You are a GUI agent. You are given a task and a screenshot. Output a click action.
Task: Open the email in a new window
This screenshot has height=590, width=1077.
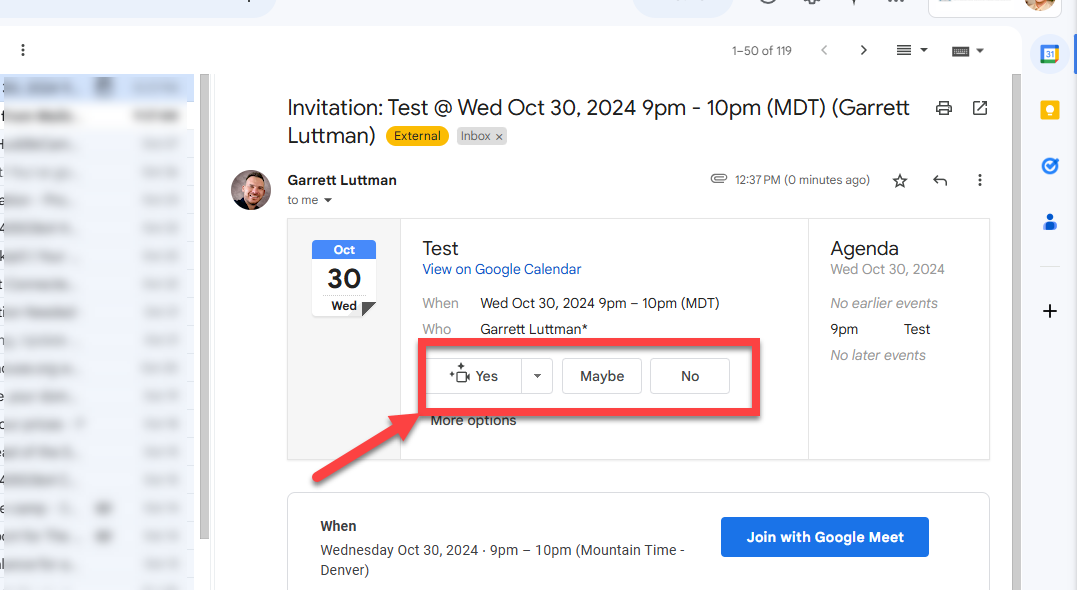(x=980, y=108)
